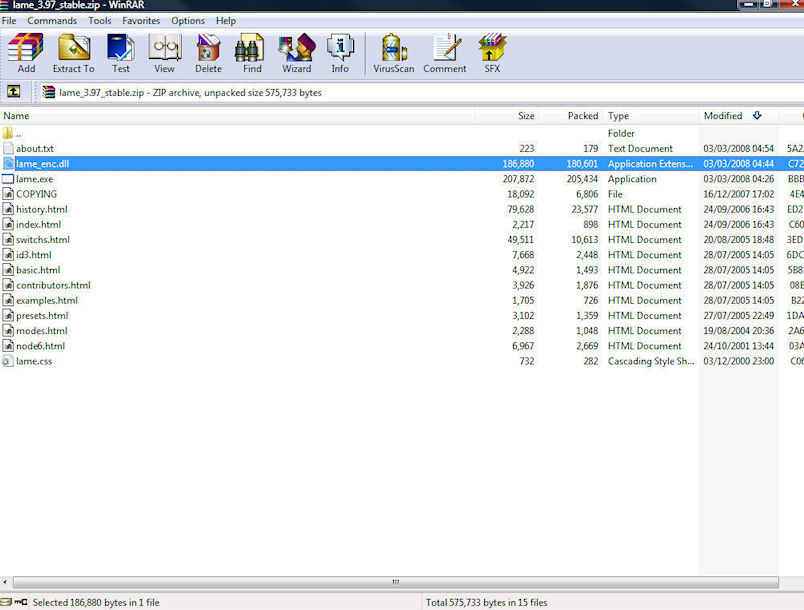Viewport: 804px width, 610px height.
Task: Click the lame.exe file icon
Action: tap(8, 179)
